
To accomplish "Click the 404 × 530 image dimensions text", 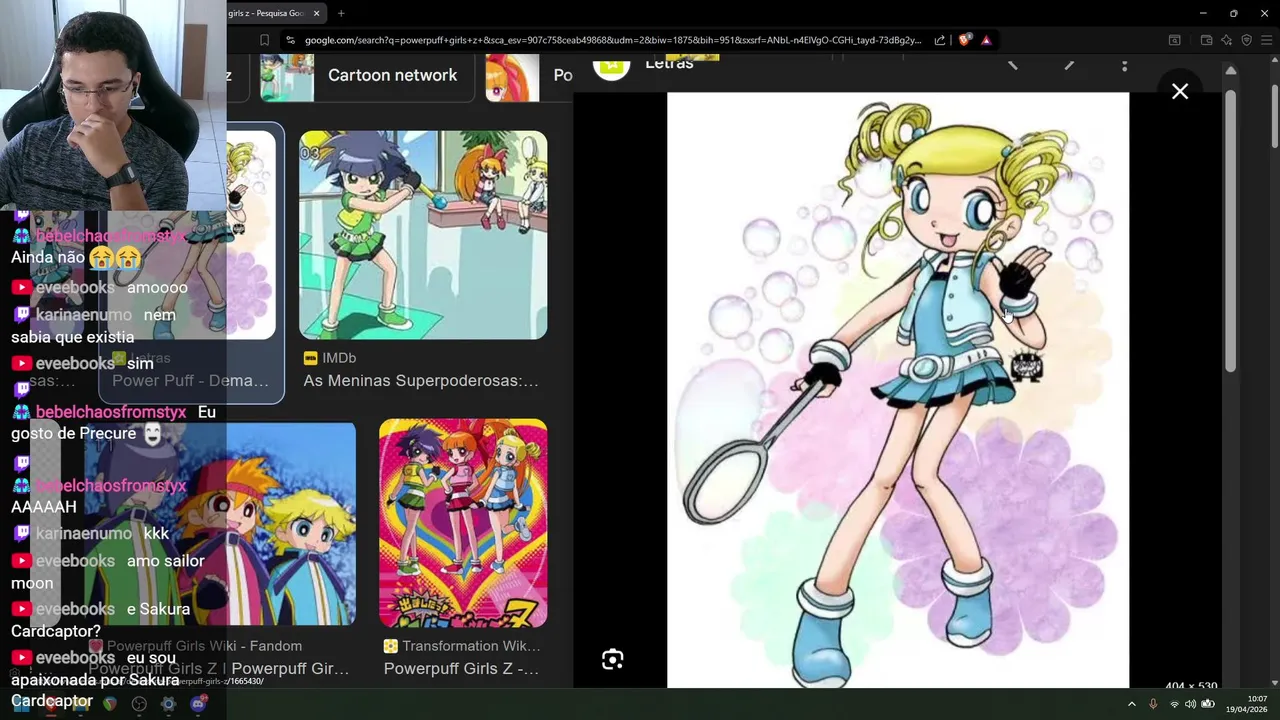I will point(1191,687).
